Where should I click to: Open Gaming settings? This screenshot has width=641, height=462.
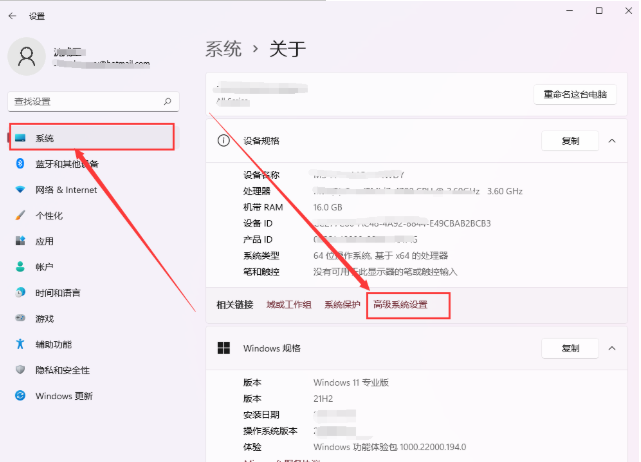(x=44, y=318)
